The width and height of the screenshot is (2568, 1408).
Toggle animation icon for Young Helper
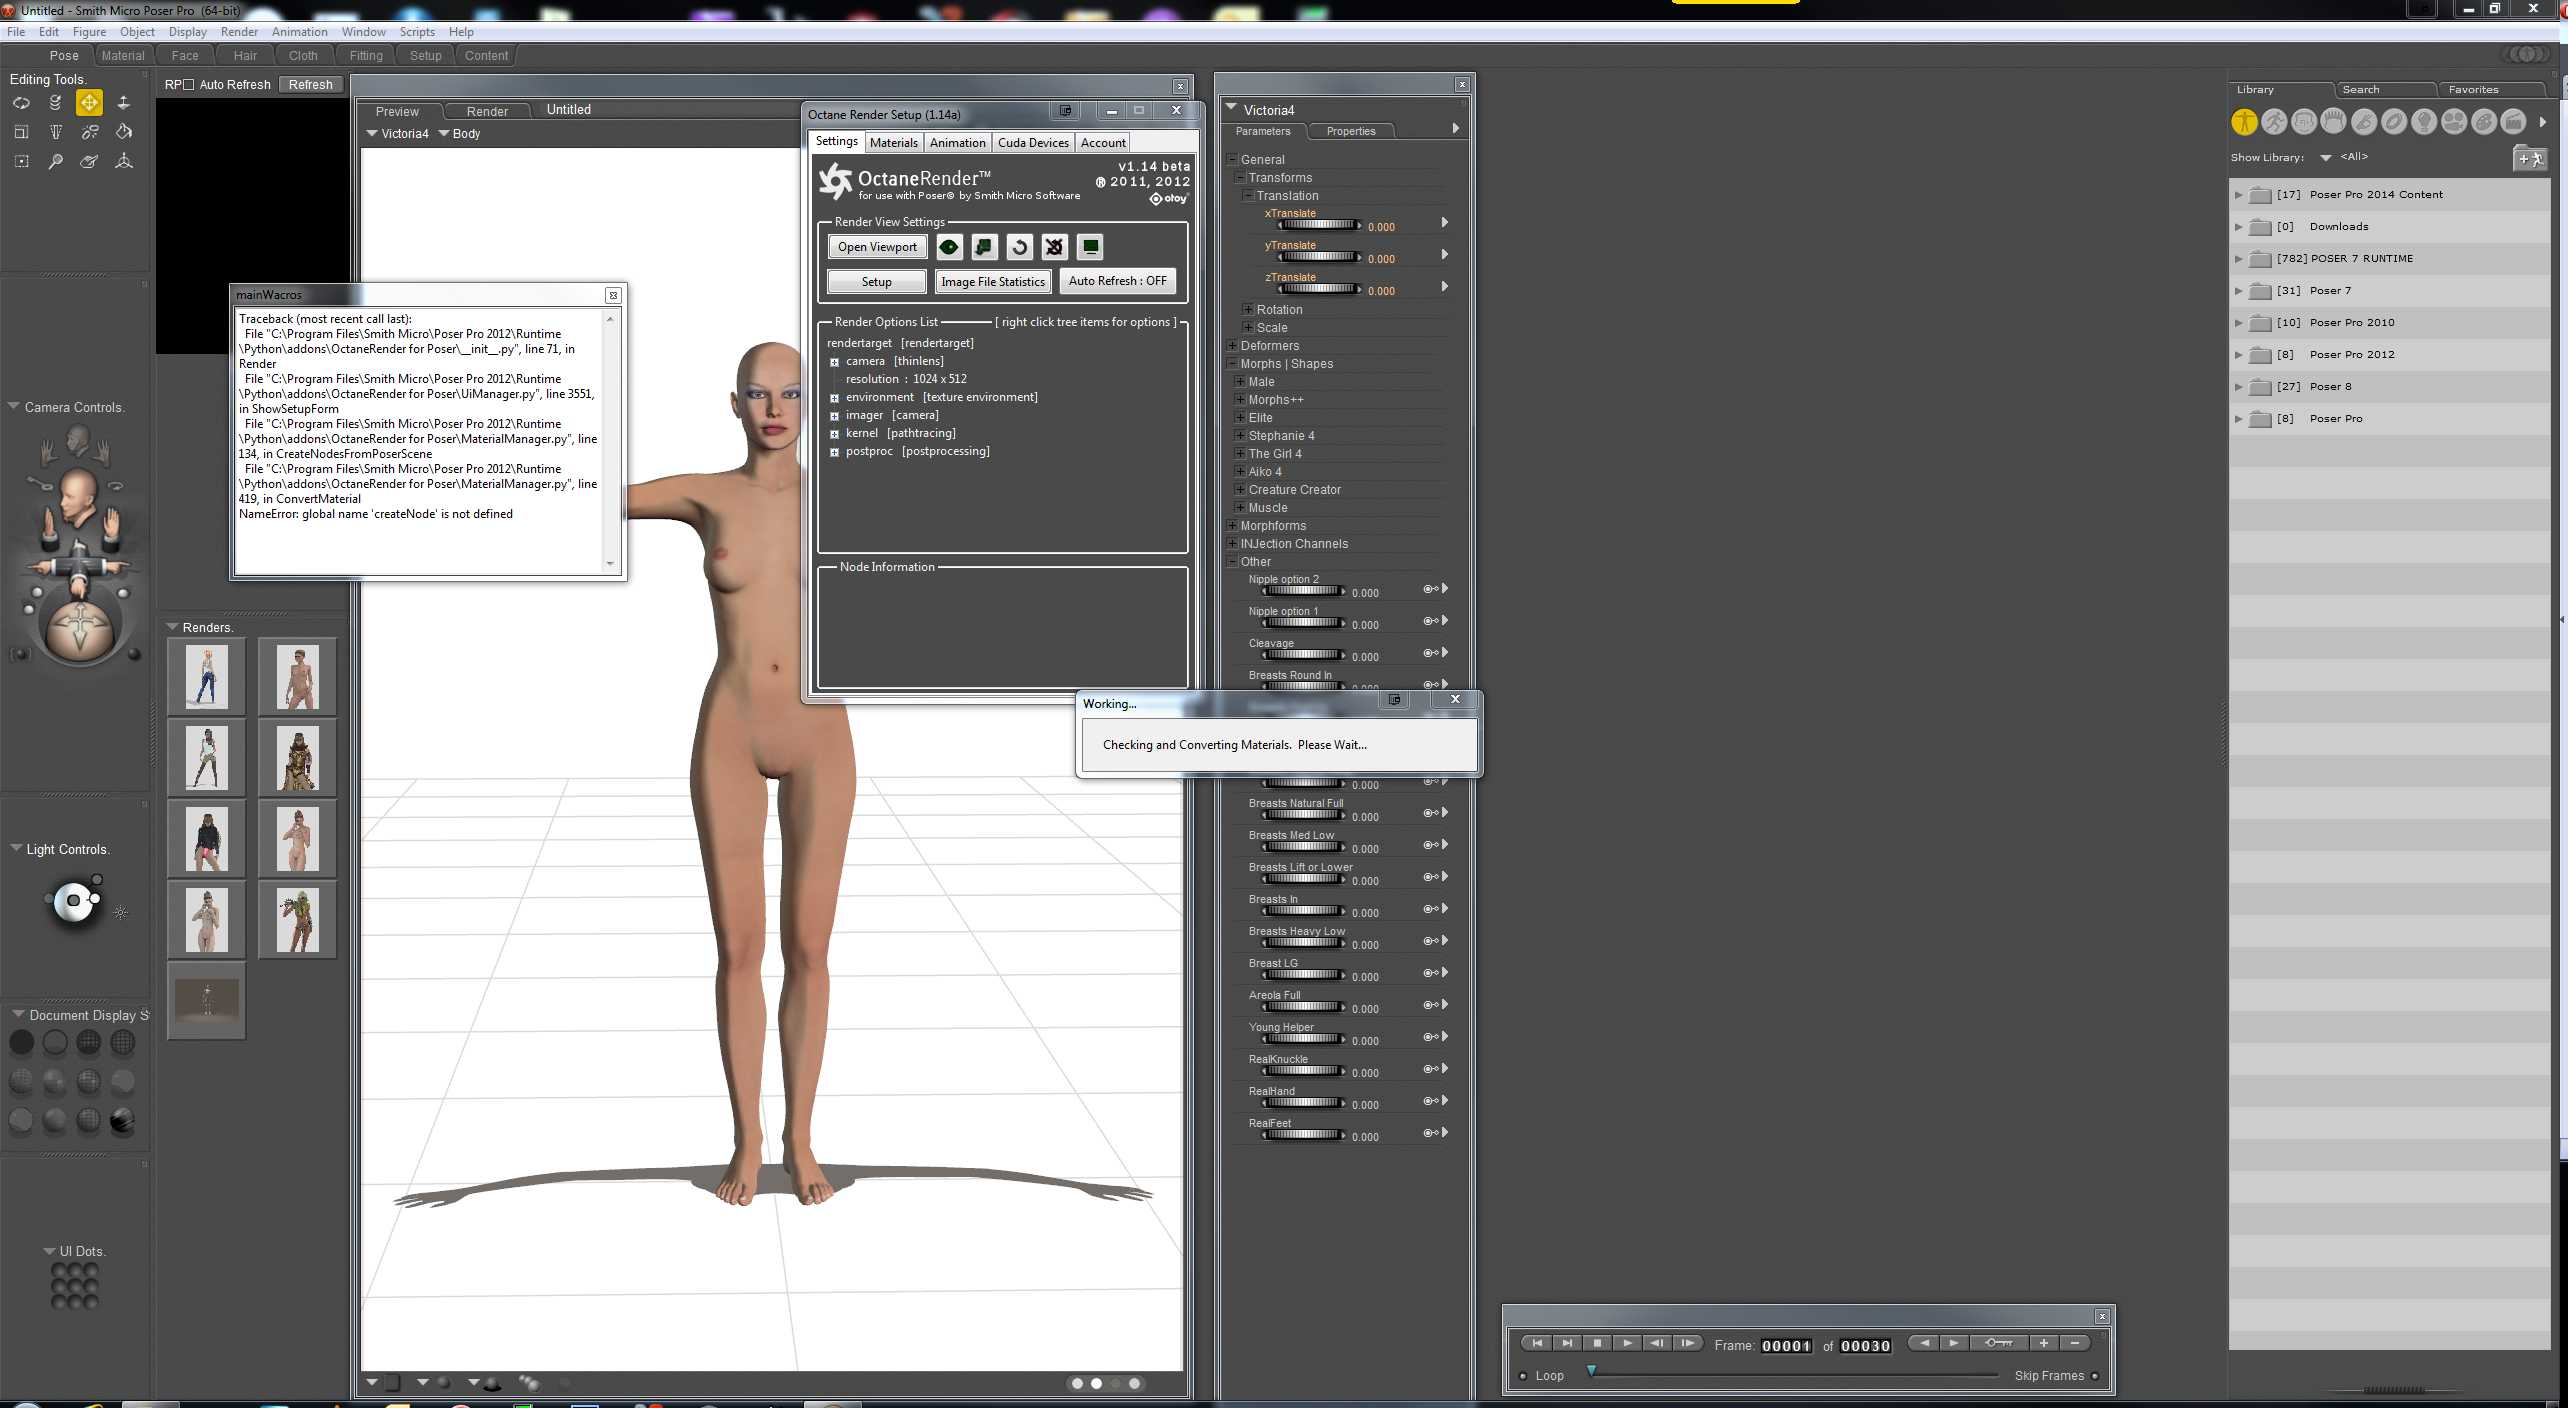tap(1431, 1037)
